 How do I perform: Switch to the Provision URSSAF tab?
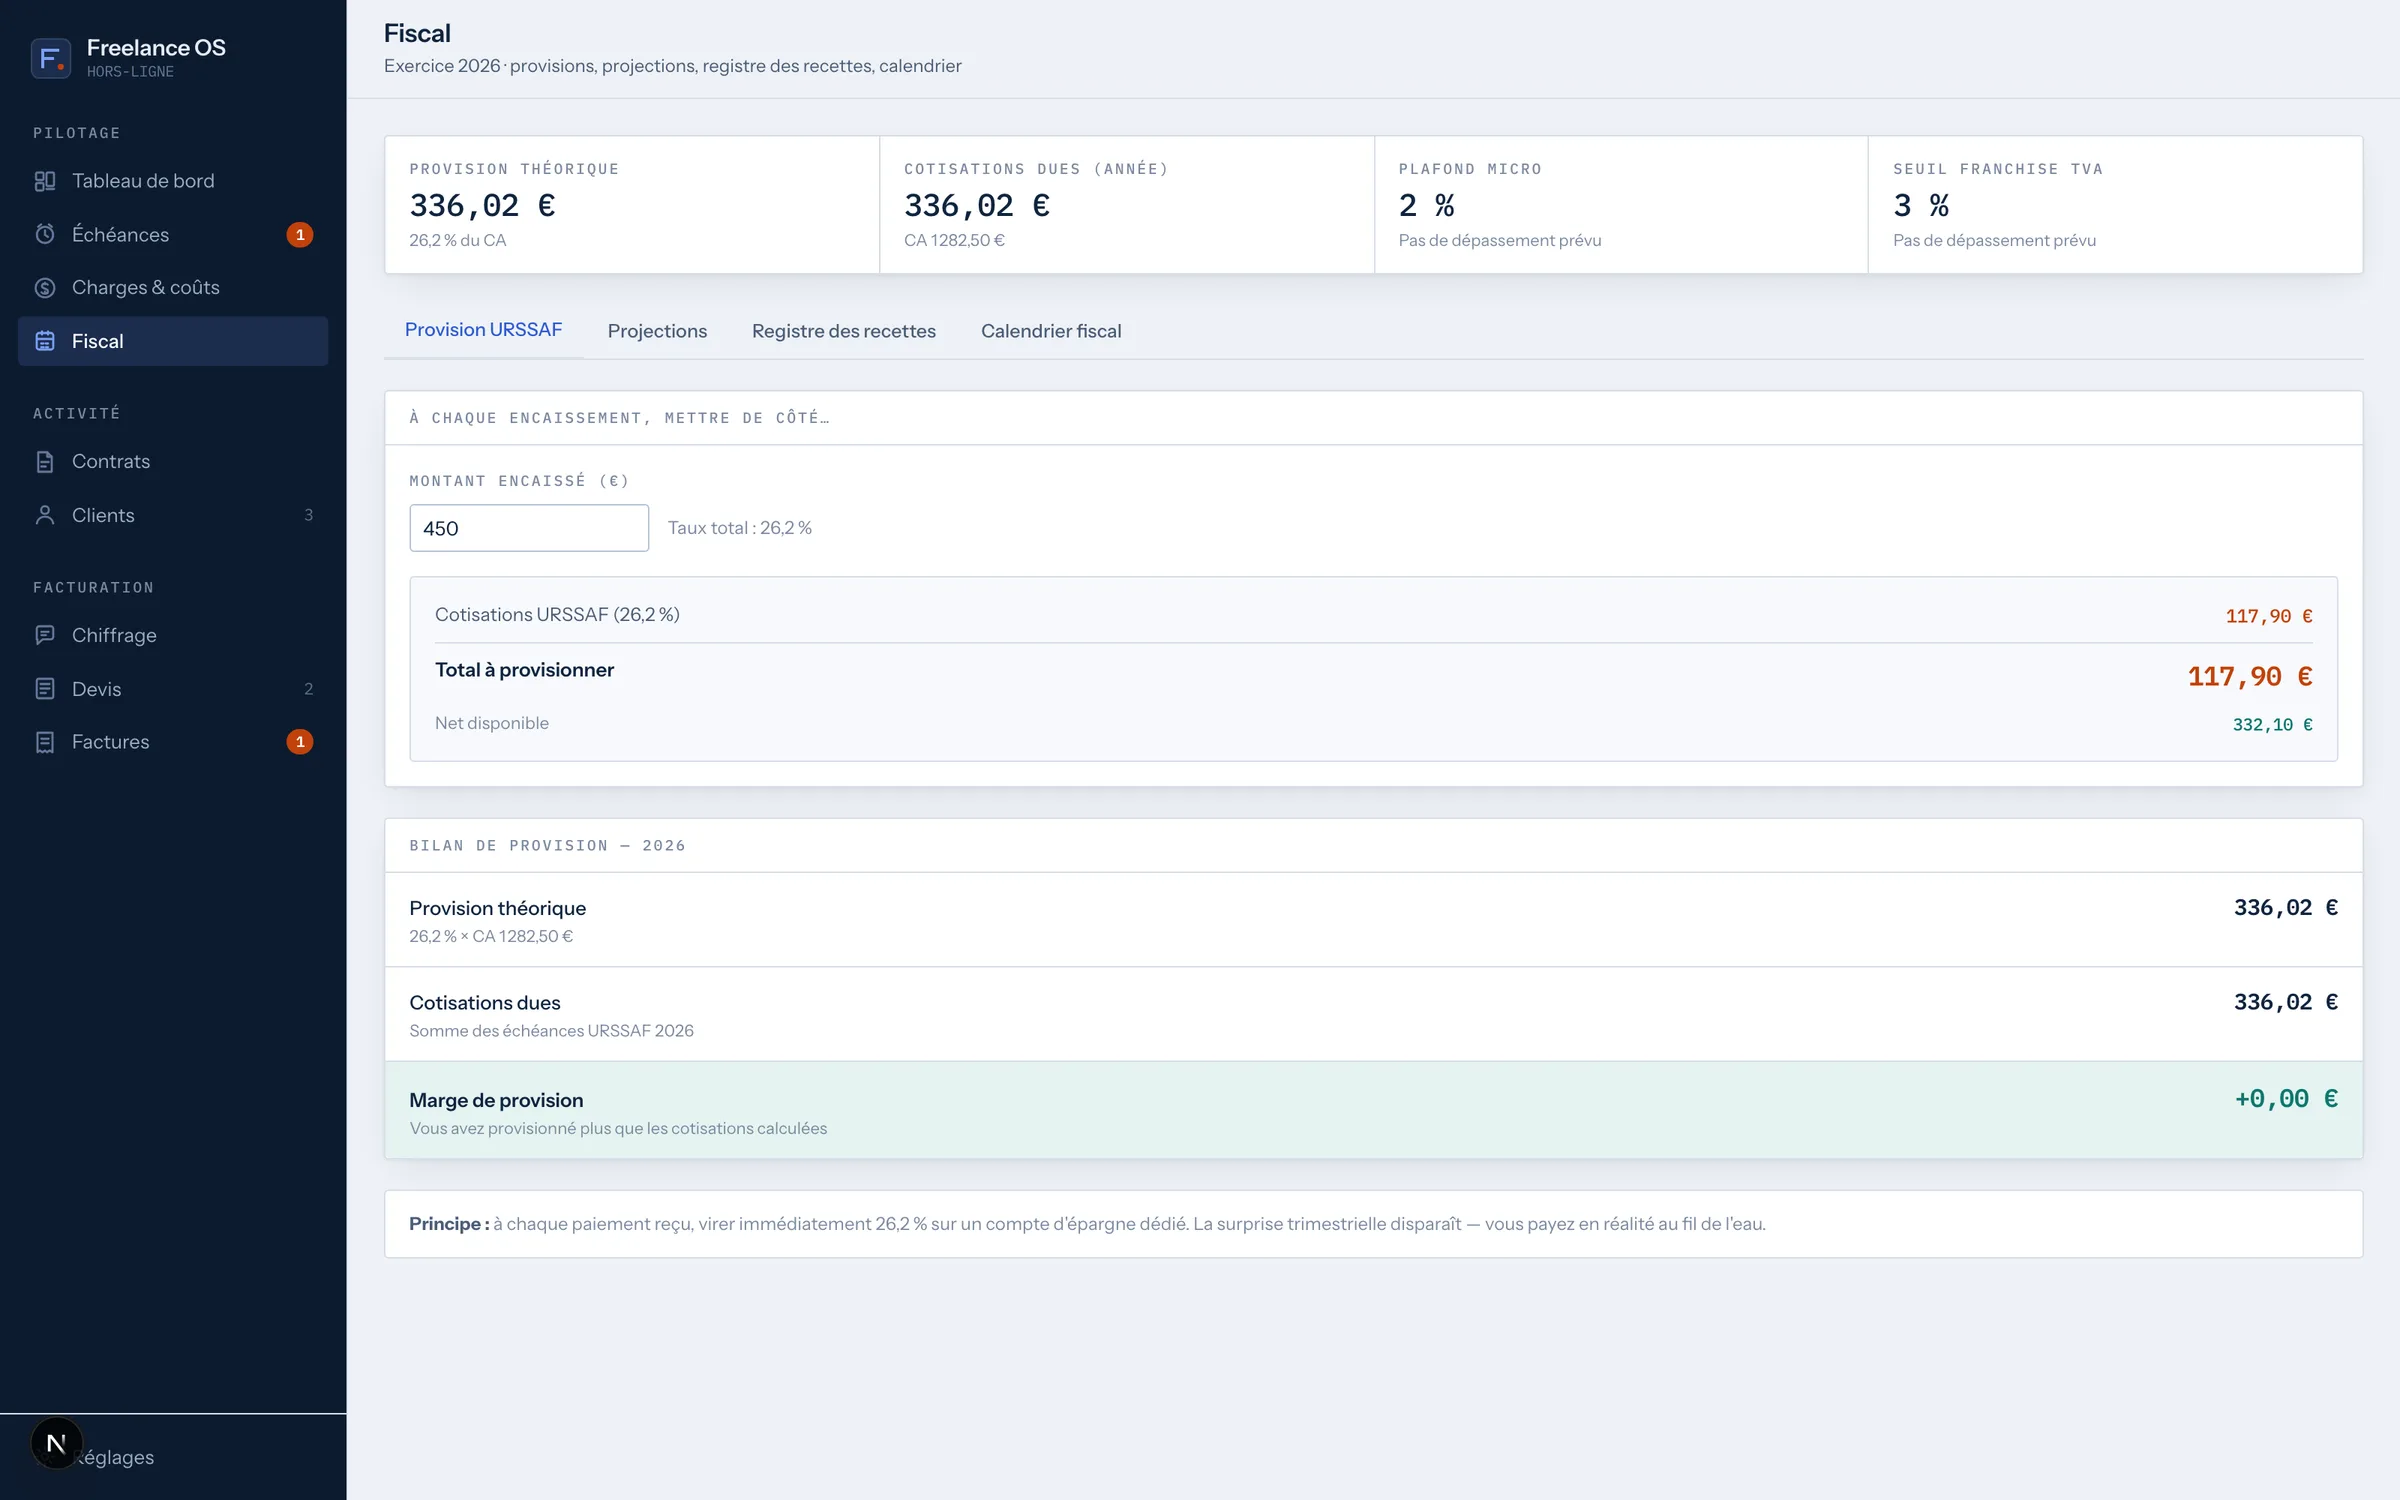(x=483, y=330)
